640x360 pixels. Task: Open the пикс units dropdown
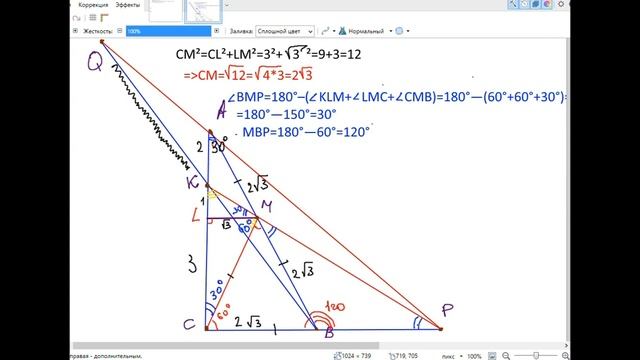(452, 356)
